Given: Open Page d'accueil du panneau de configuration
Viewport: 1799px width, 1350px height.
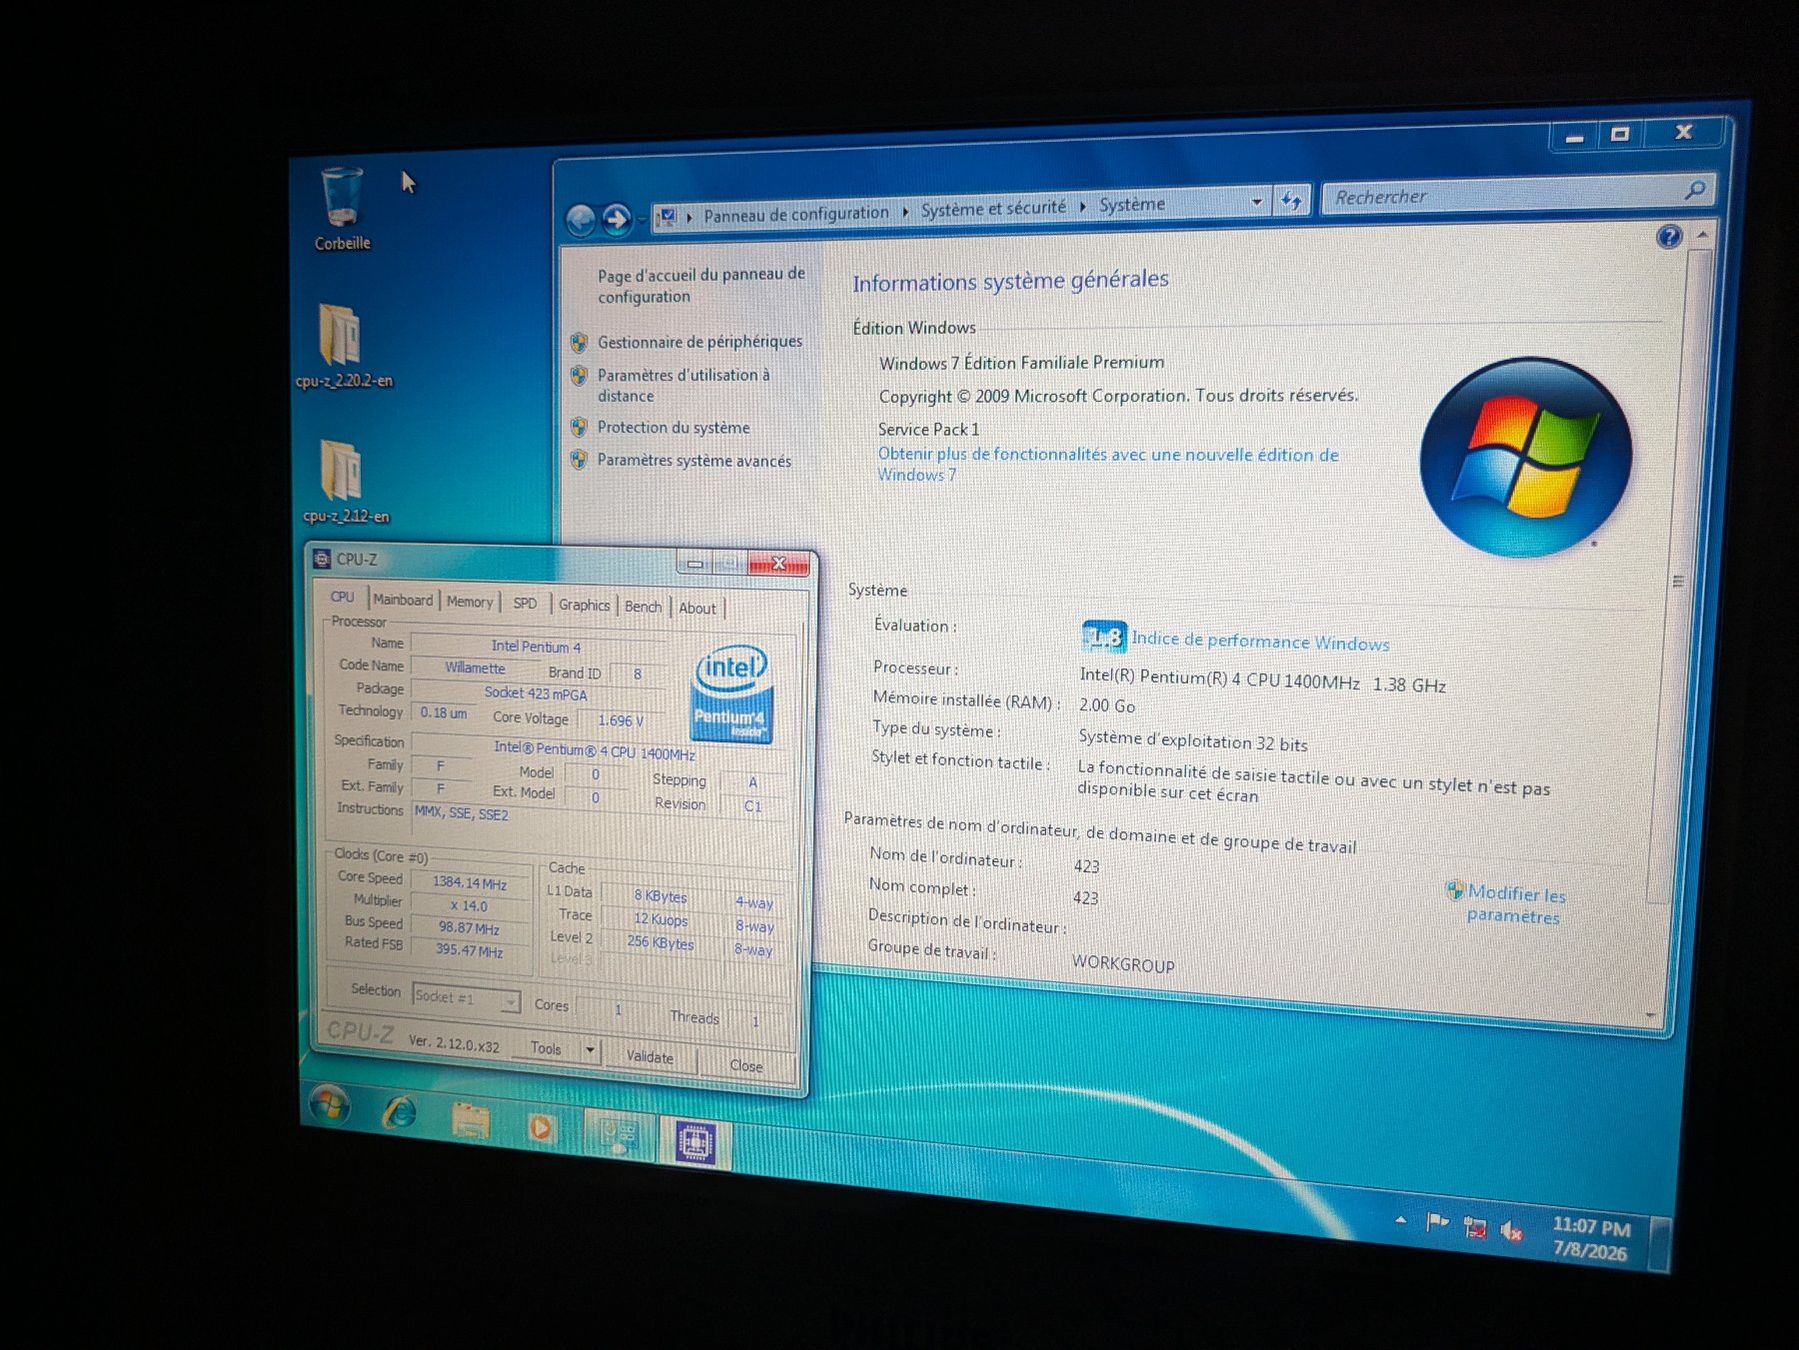Looking at the screenshot, I should tap(701, 285).
